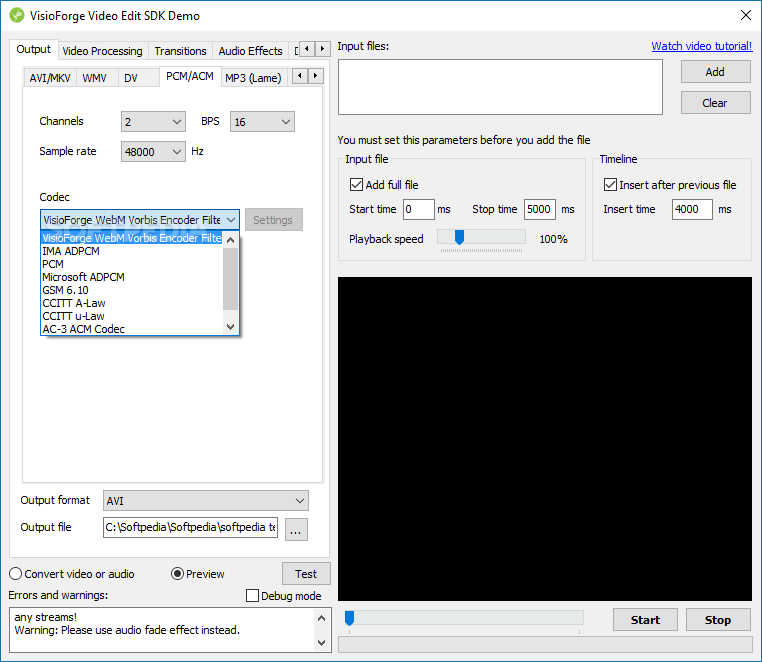Expand the Sample rate dropdown

(x=153, y=152)
